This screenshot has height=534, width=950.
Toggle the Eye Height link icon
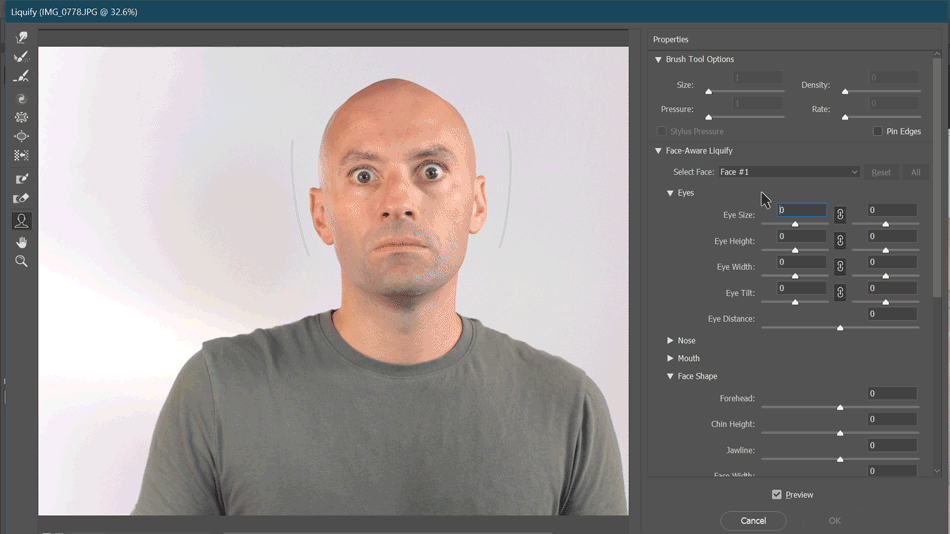tap(840, 241)
